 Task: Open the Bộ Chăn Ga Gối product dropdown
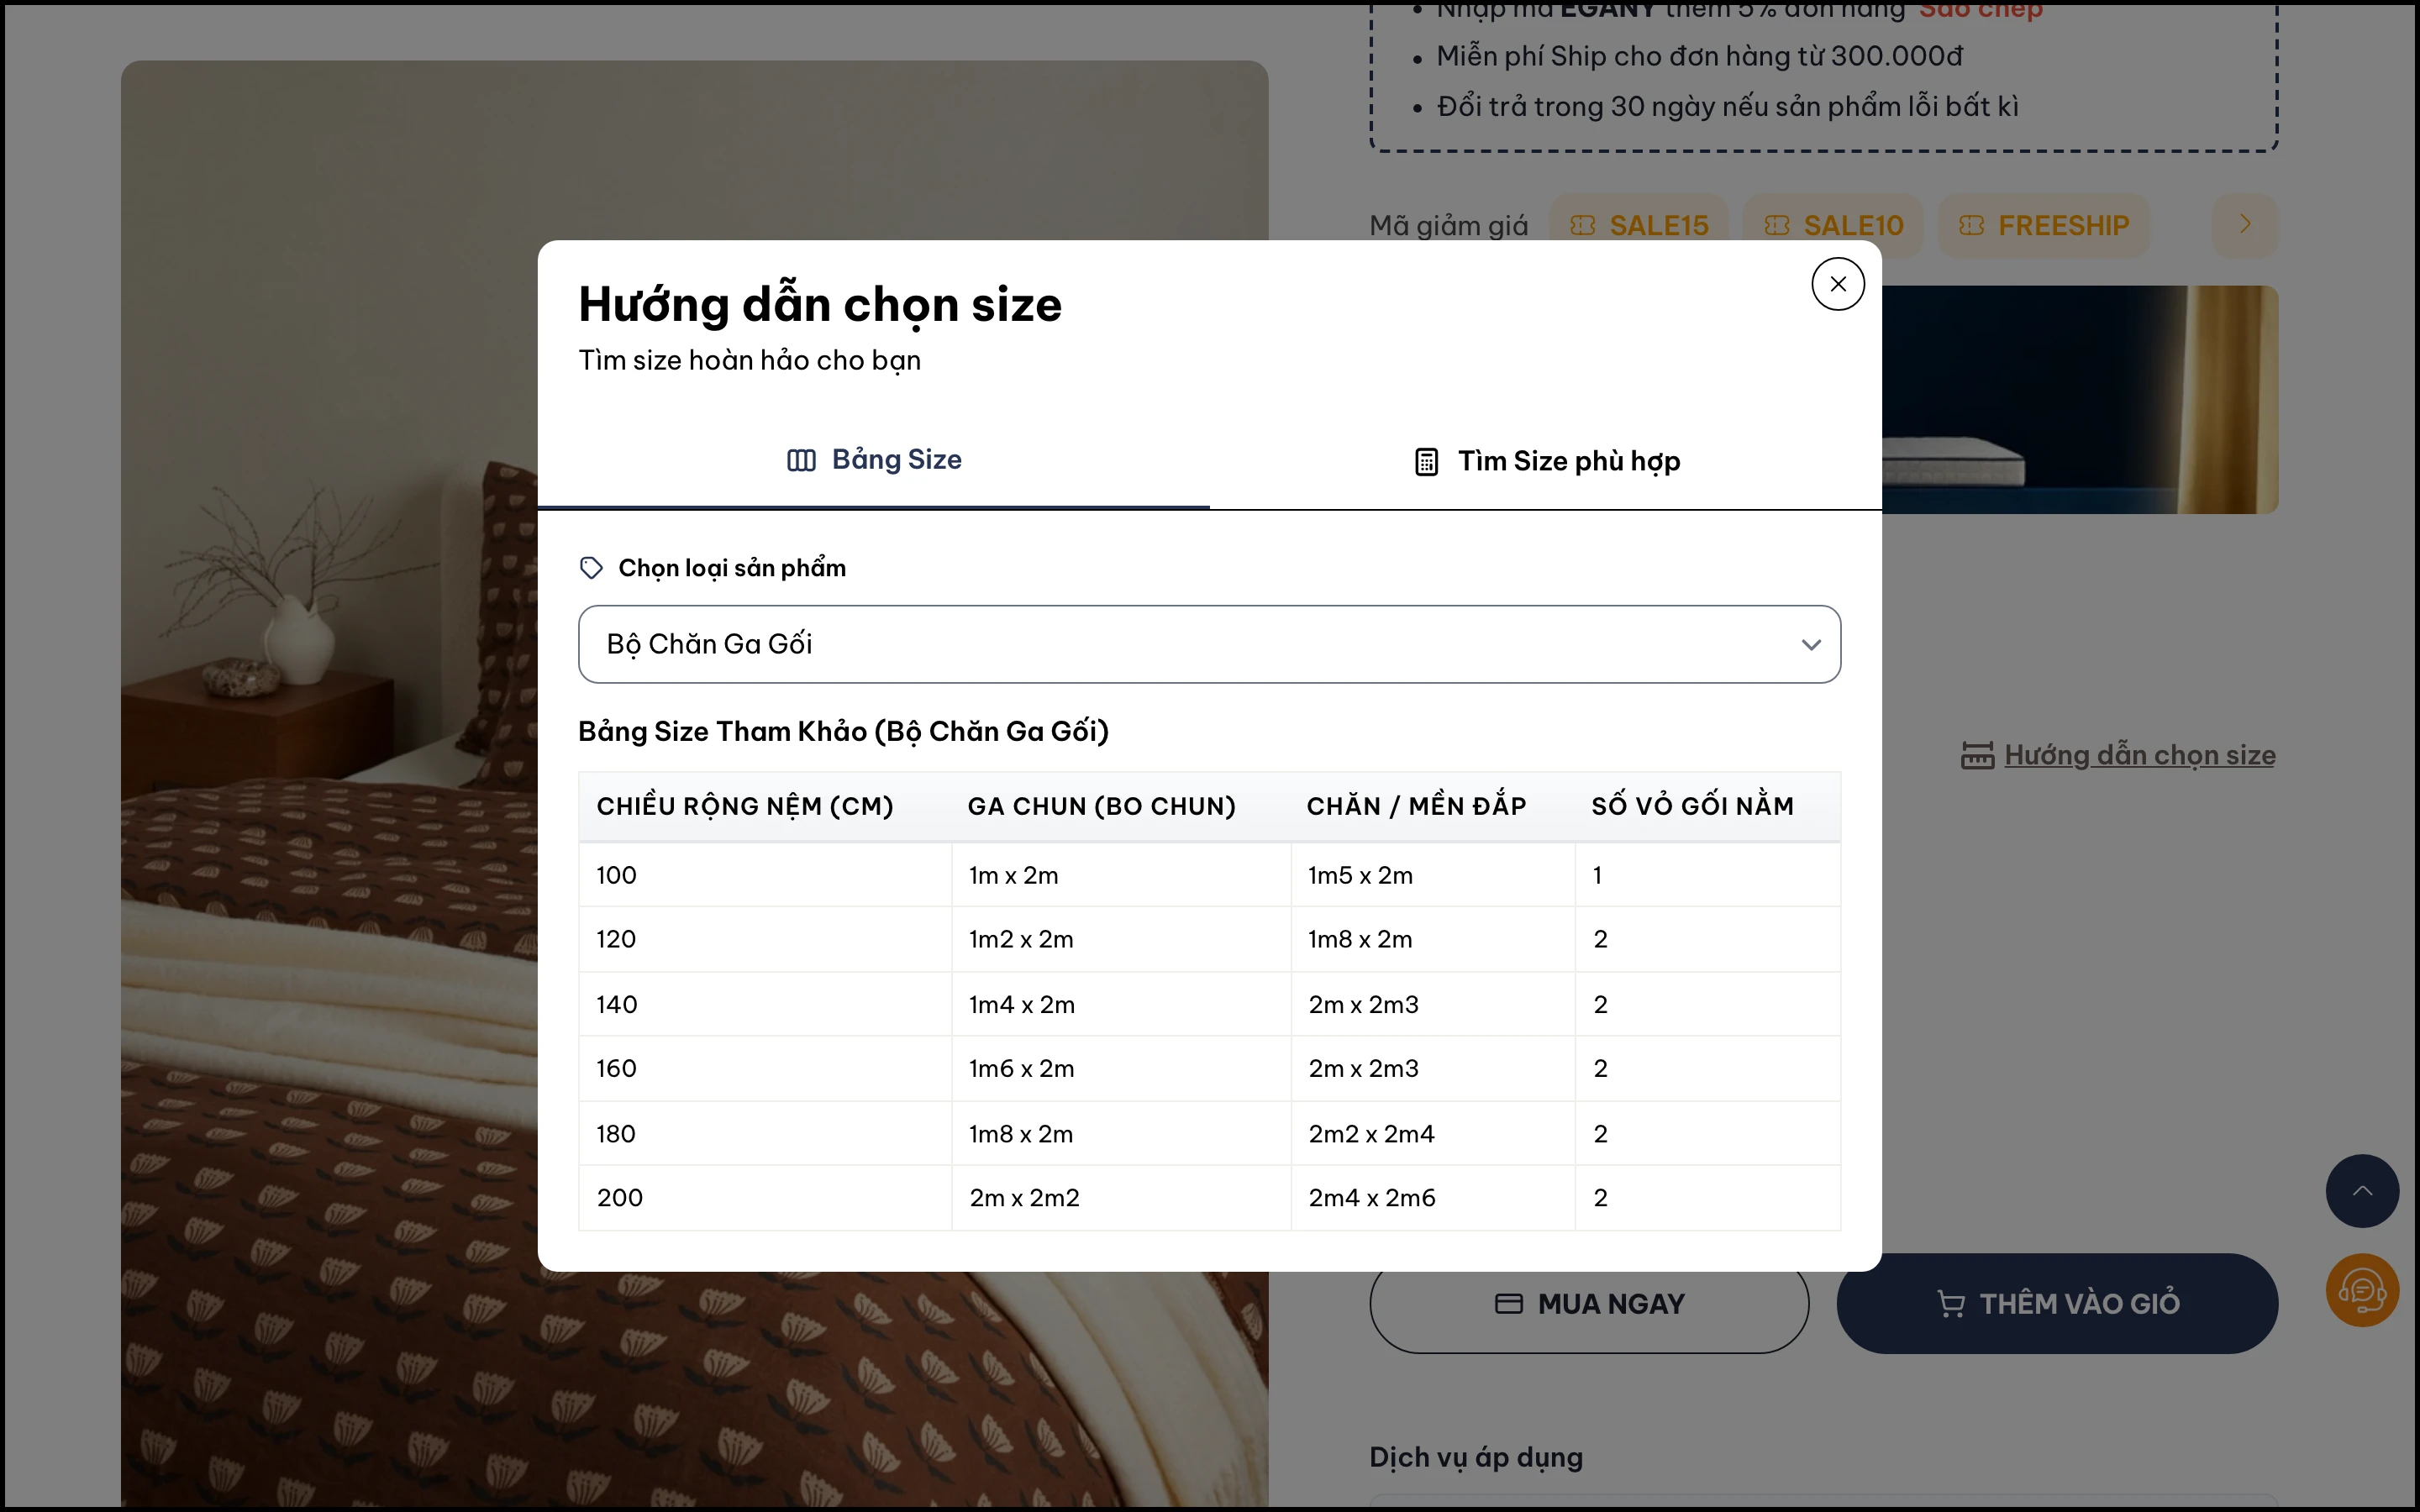tap(1209, 644)
